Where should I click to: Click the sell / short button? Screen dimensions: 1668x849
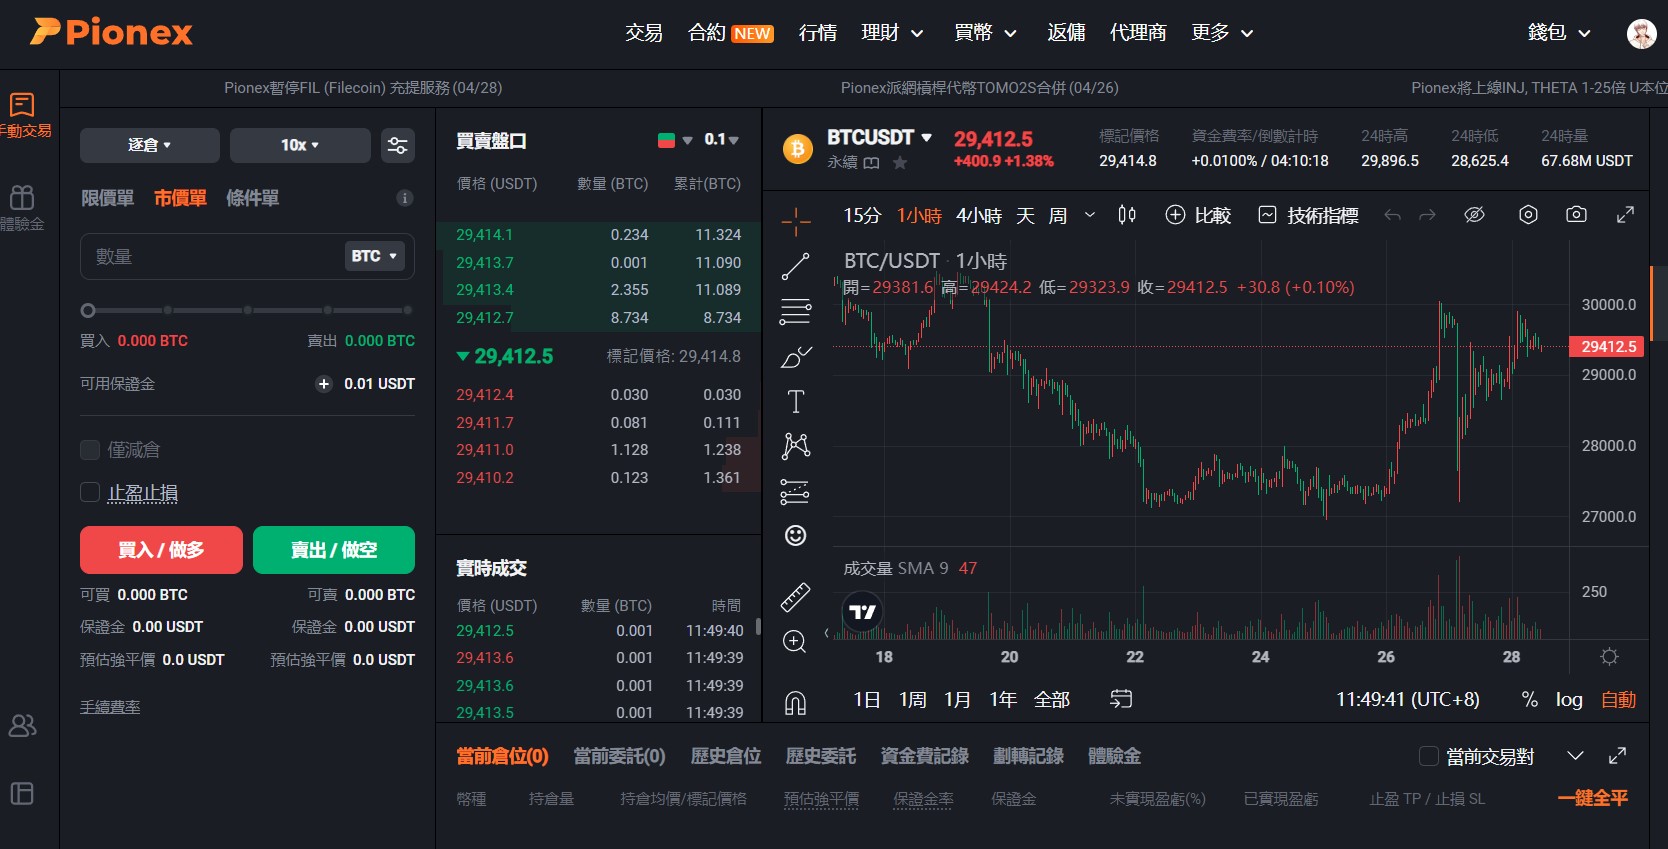pos(334,550)
